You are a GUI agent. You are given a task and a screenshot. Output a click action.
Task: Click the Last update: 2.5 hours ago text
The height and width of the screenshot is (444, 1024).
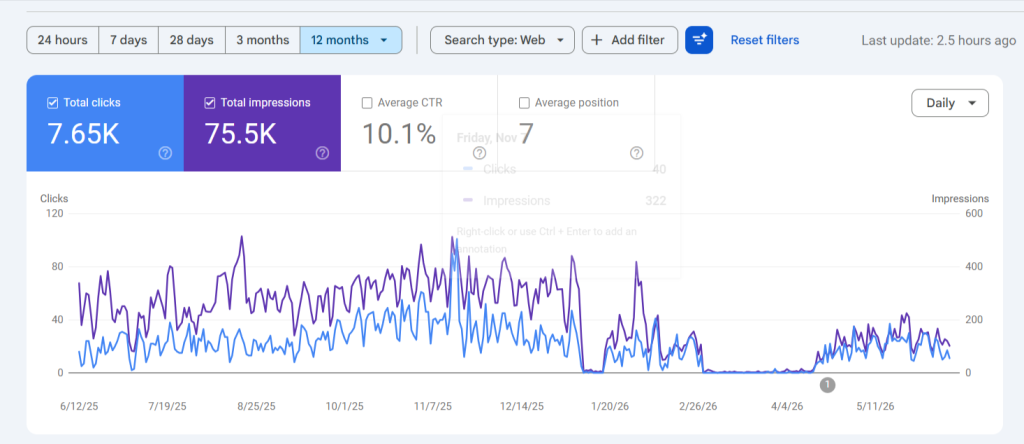pyautogui.click(x=938, y=40)
